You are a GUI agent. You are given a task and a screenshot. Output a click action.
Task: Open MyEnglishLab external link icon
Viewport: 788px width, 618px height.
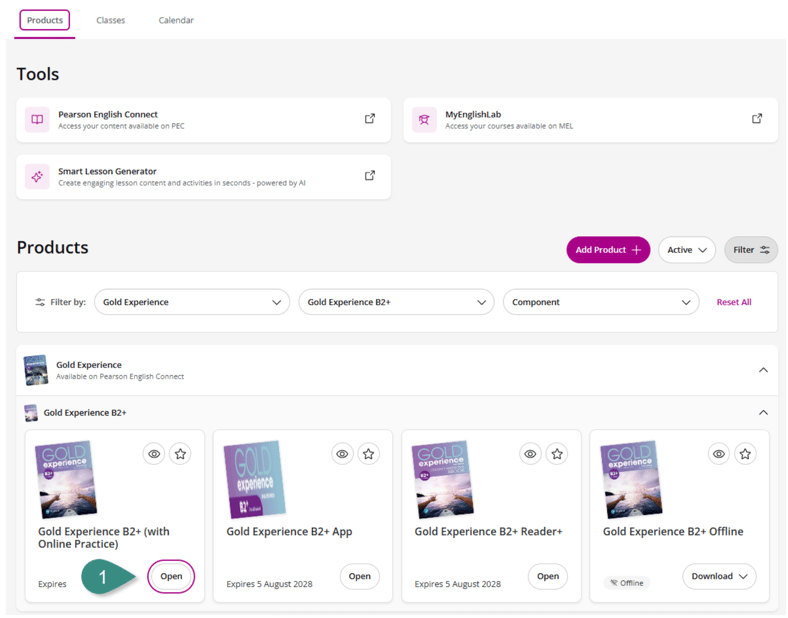click(757, 119)
